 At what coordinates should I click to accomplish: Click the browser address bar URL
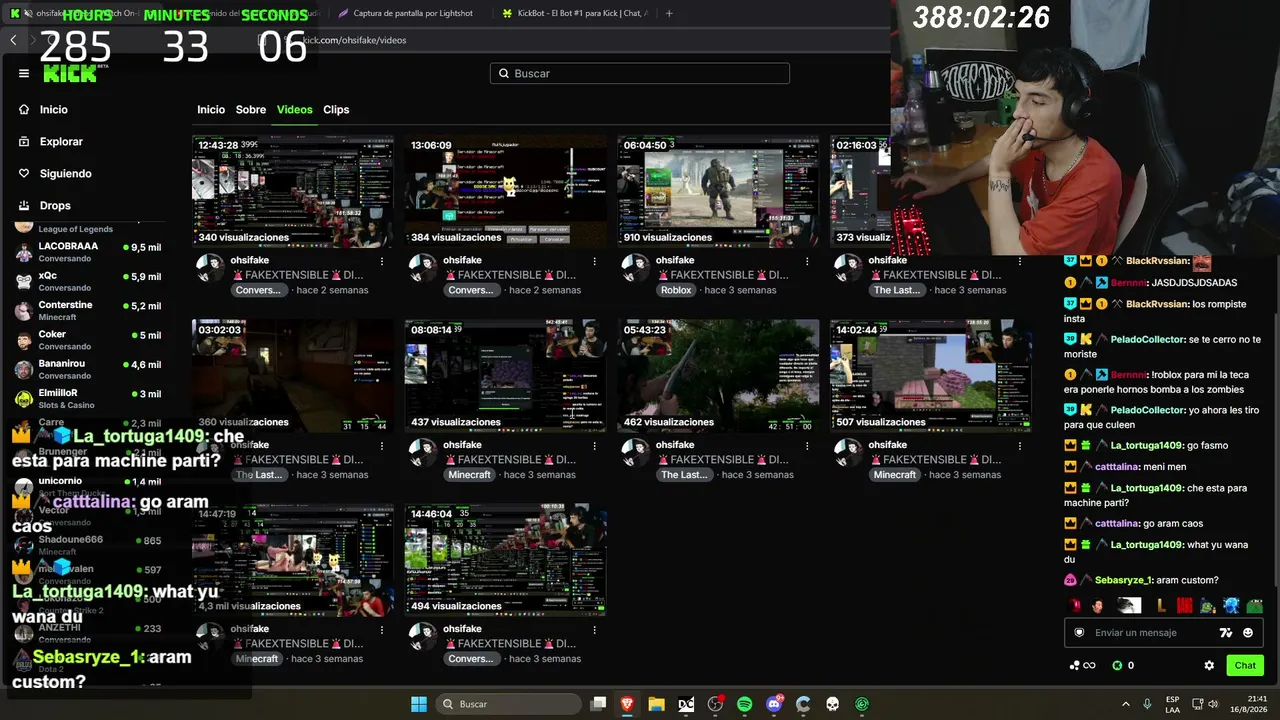[355, 40]
